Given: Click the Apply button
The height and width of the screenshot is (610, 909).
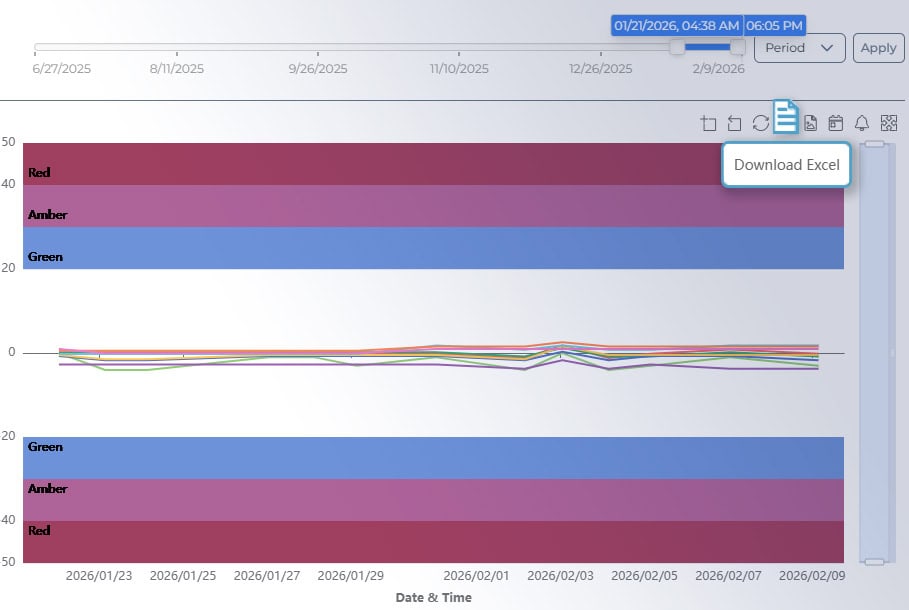Looking at the screenshot, I should click(878, 48).
